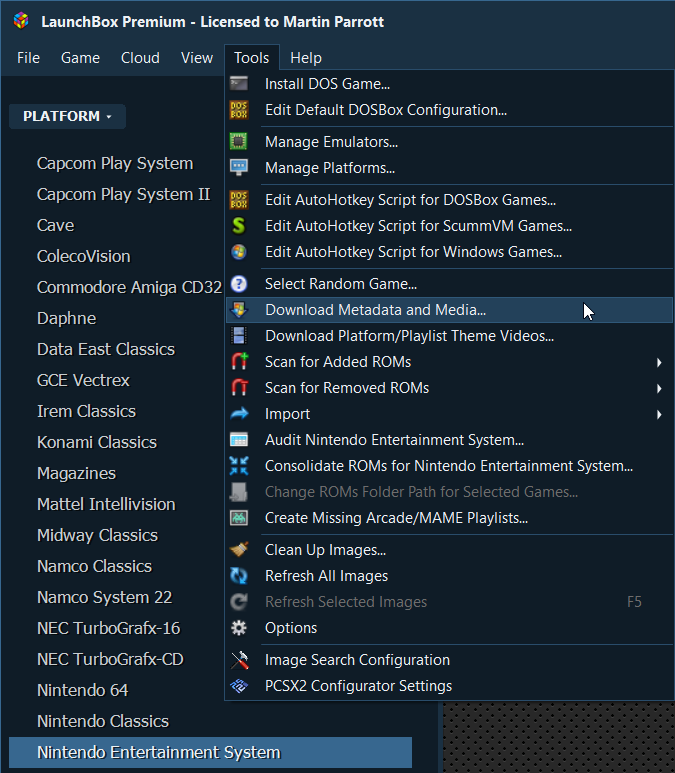The height and width of the screenshot is (773, 675).
Task: Select Commodore Amiga CD32 platform
Action: click(x=129, y=287)
